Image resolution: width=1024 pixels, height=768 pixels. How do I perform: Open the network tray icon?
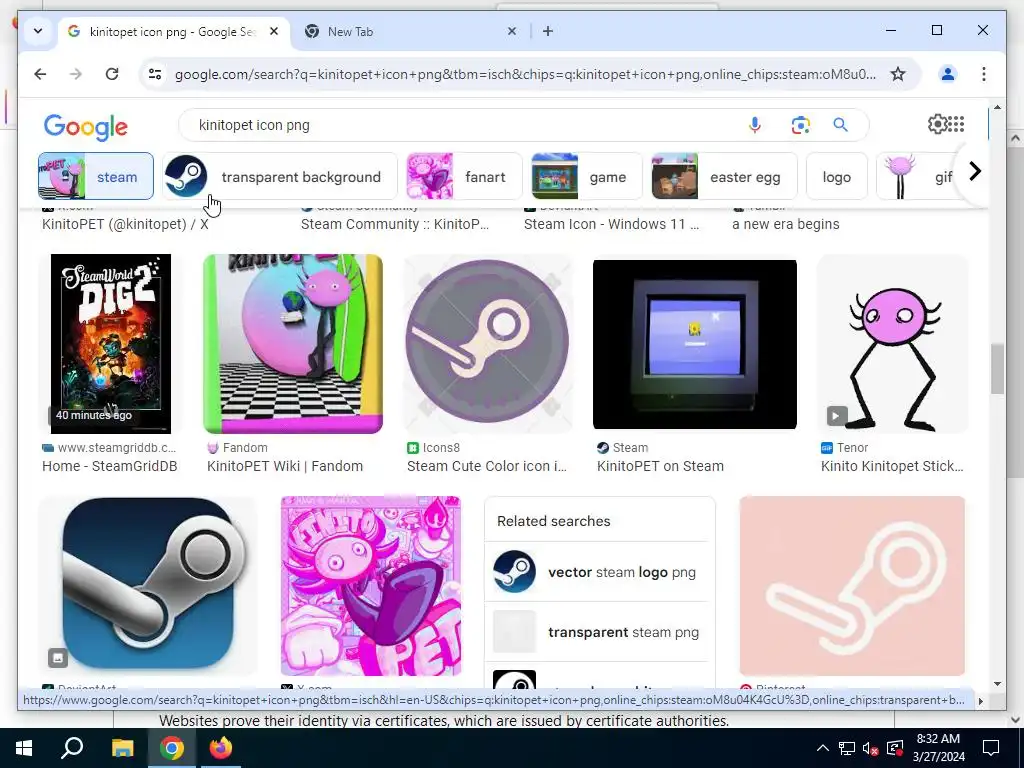click(x=847, y=748)
